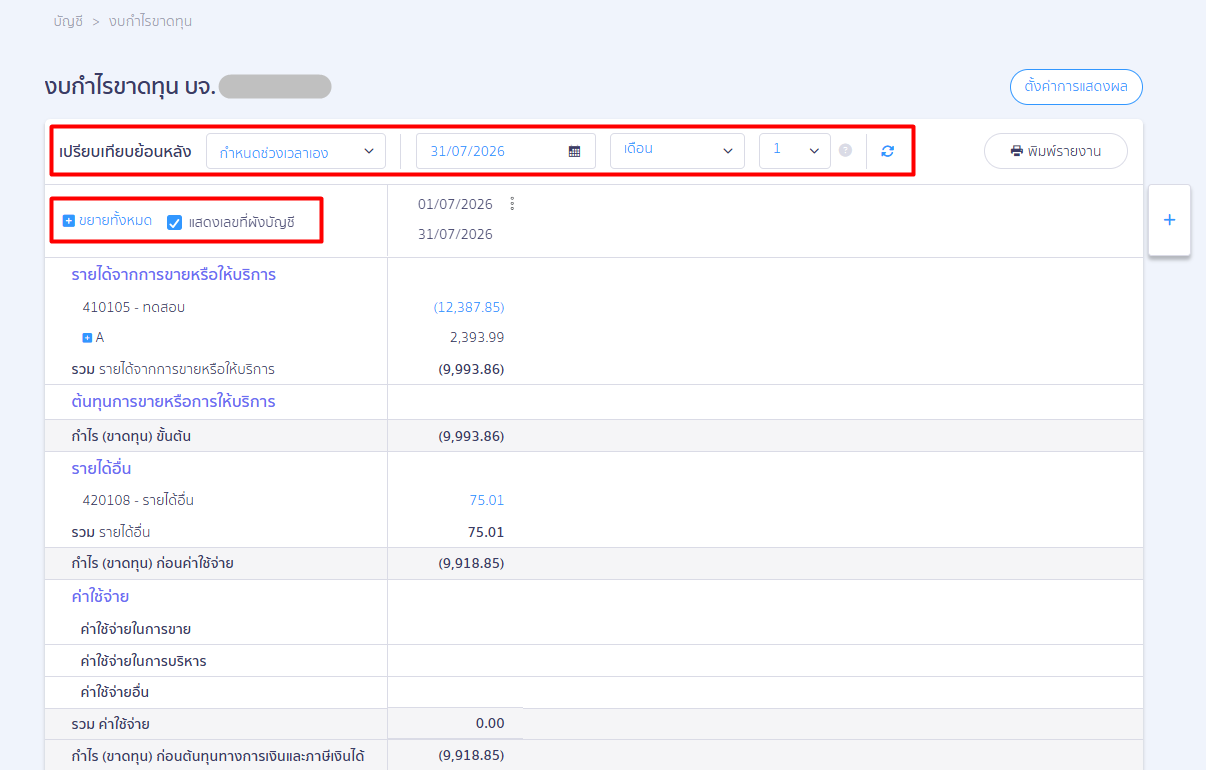
Task: Click the 01/07/2026 column start date
Action: point(455,204)
